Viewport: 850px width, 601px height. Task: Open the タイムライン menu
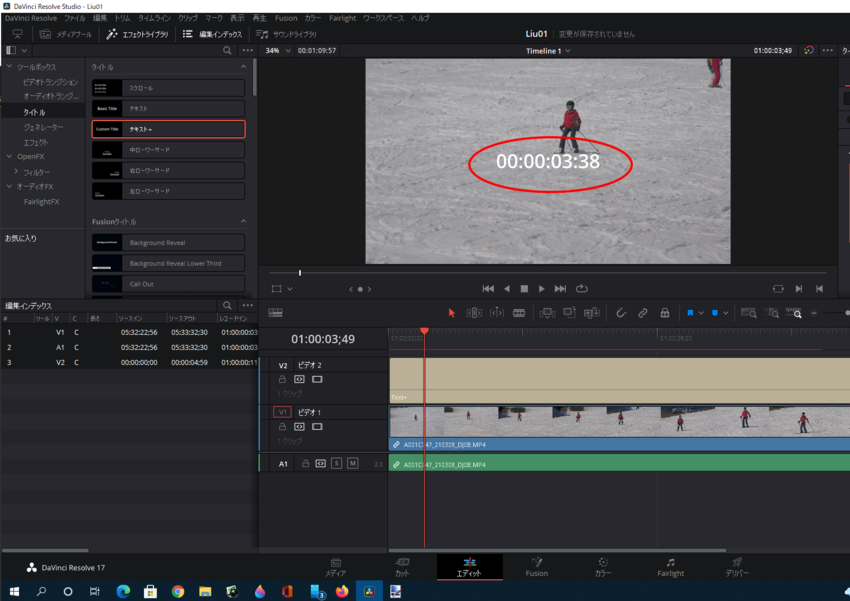(154, 18)
